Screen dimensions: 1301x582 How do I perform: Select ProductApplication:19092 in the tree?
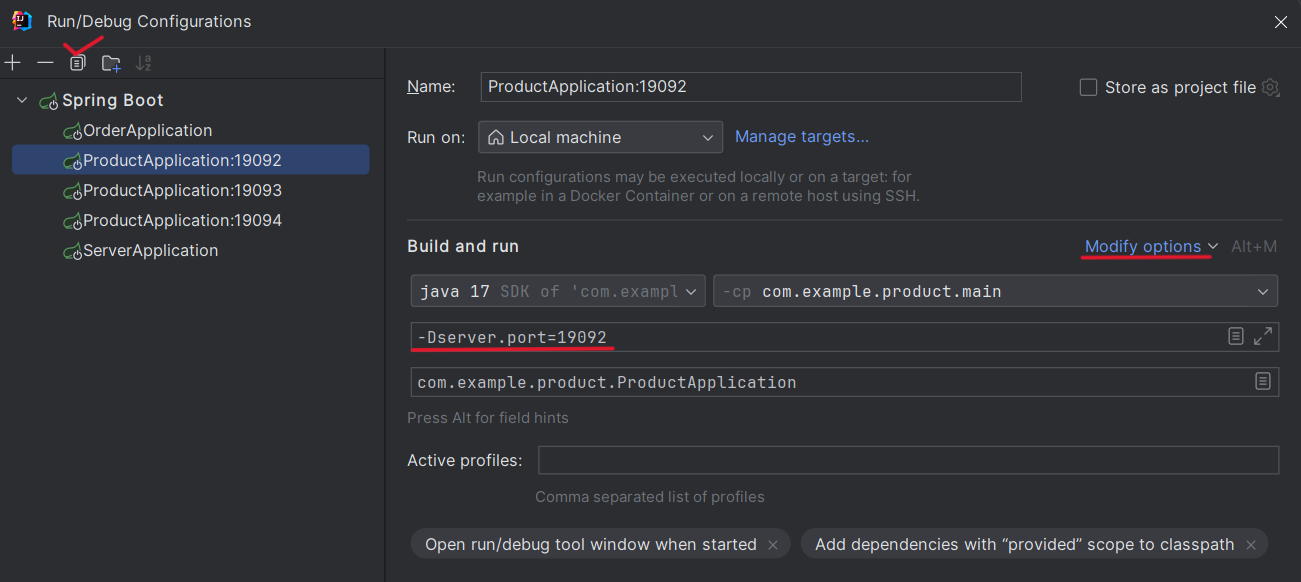click(190, 160)
